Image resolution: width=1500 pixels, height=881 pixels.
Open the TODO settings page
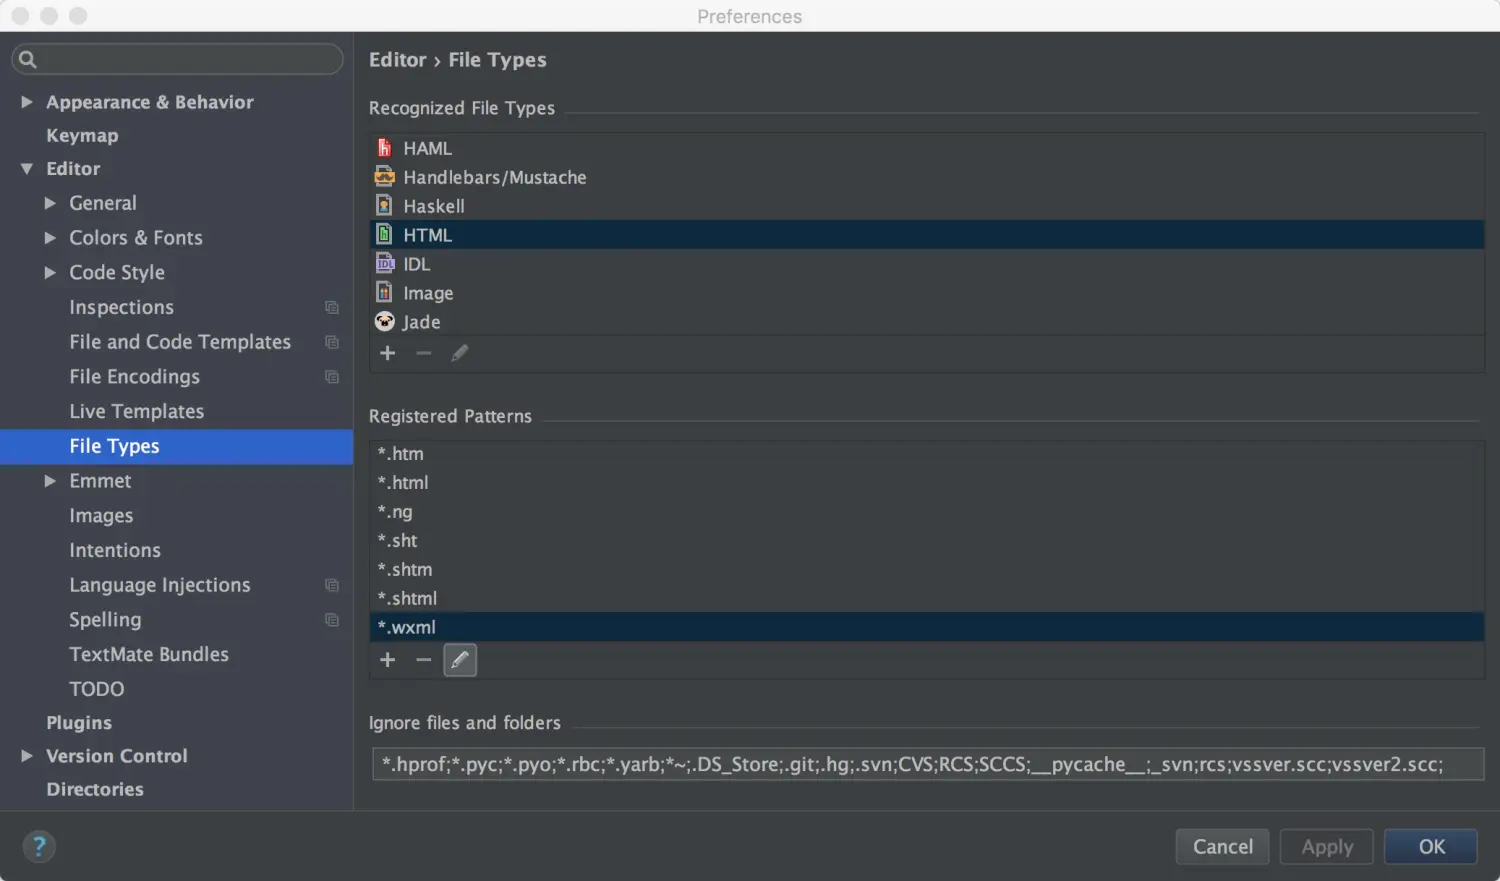coord(97,689)
